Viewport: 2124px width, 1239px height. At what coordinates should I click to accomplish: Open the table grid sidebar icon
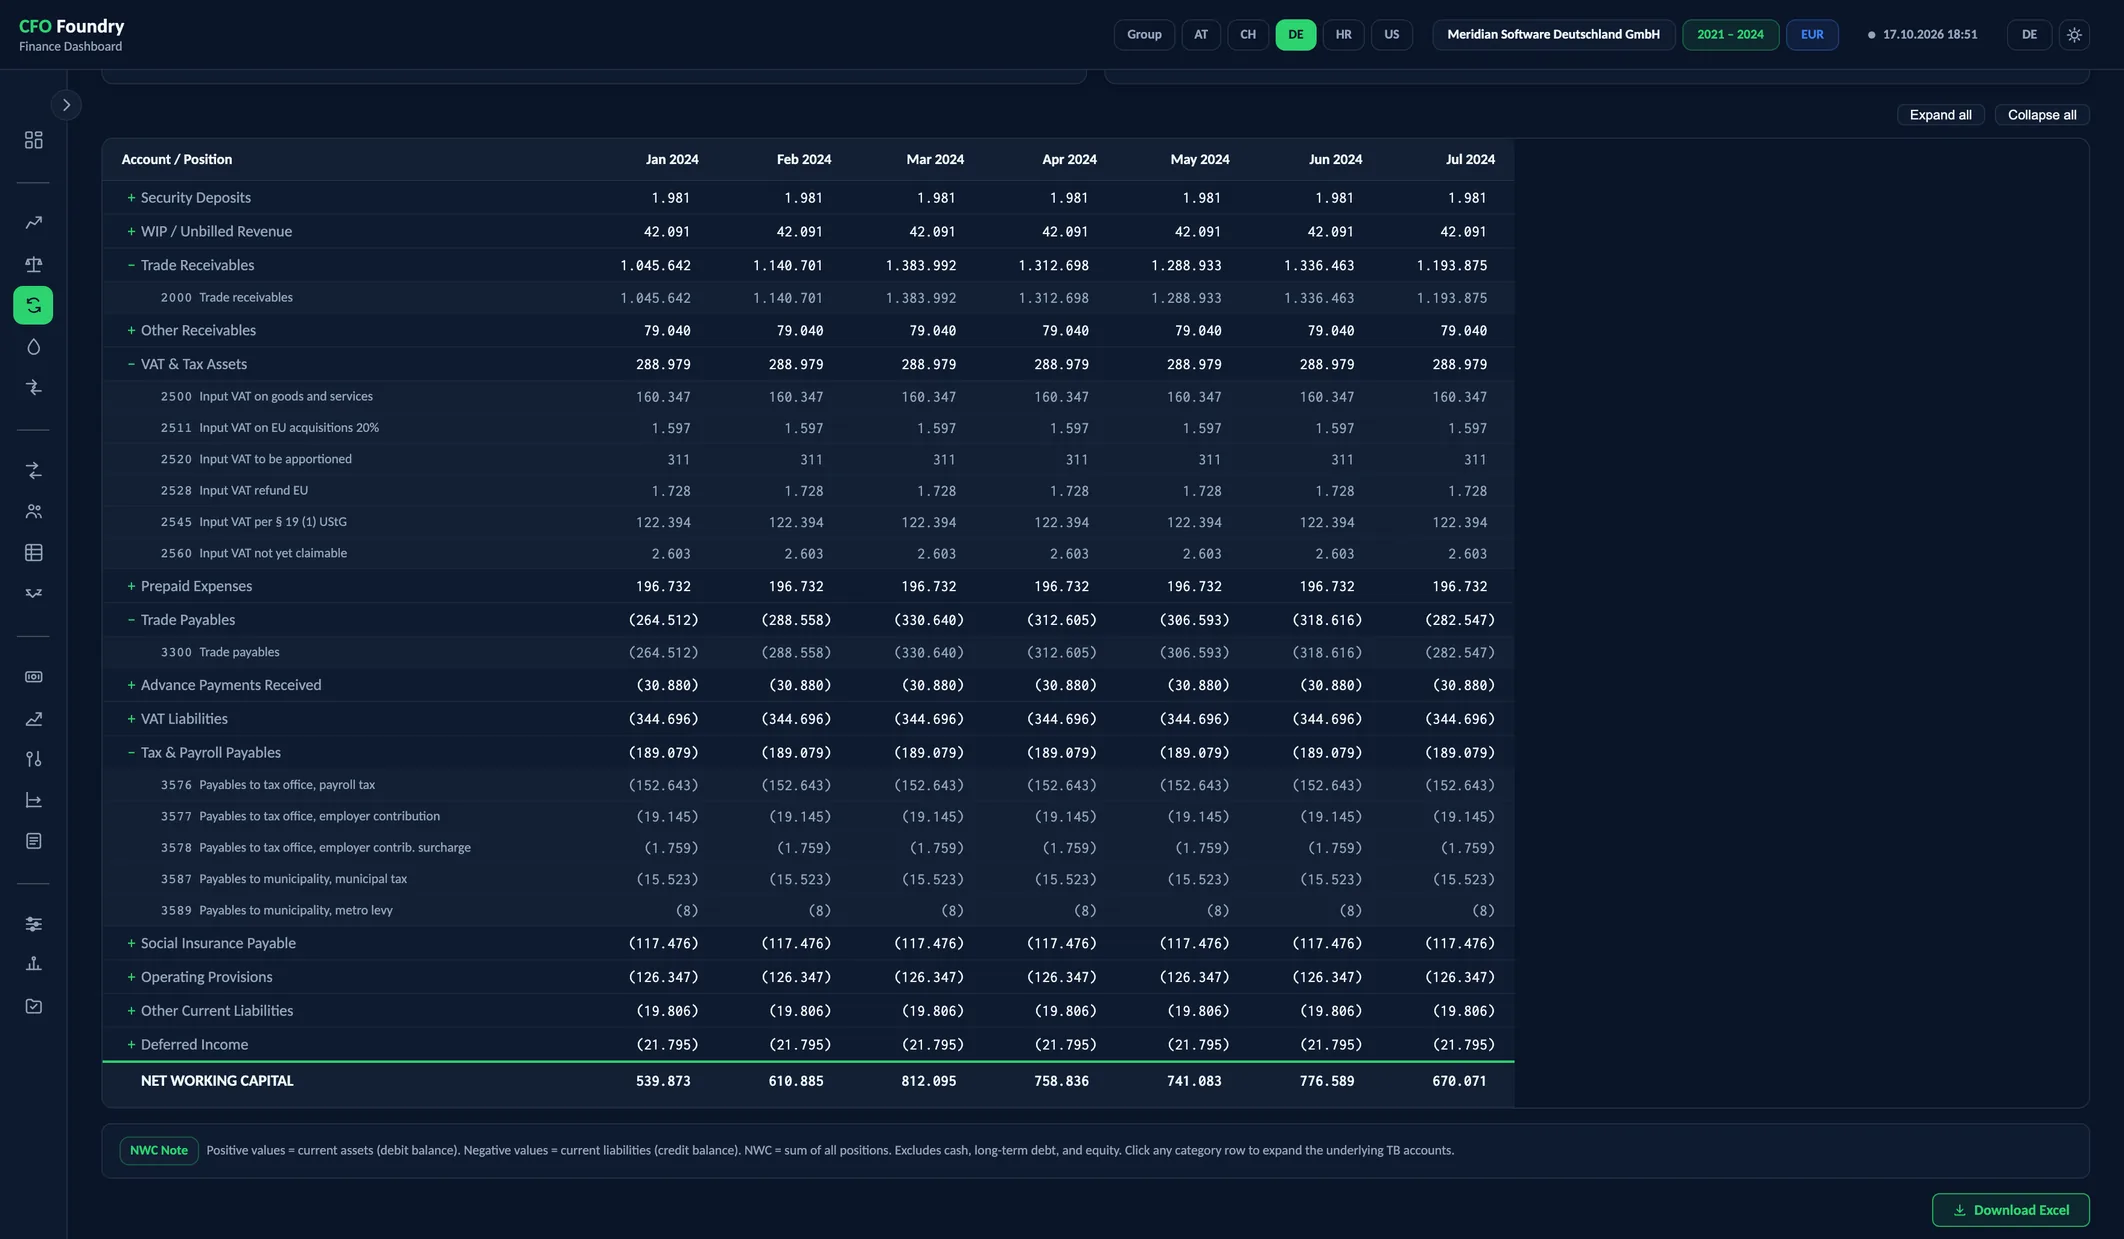pyautogui.click(x=33, y=552)
